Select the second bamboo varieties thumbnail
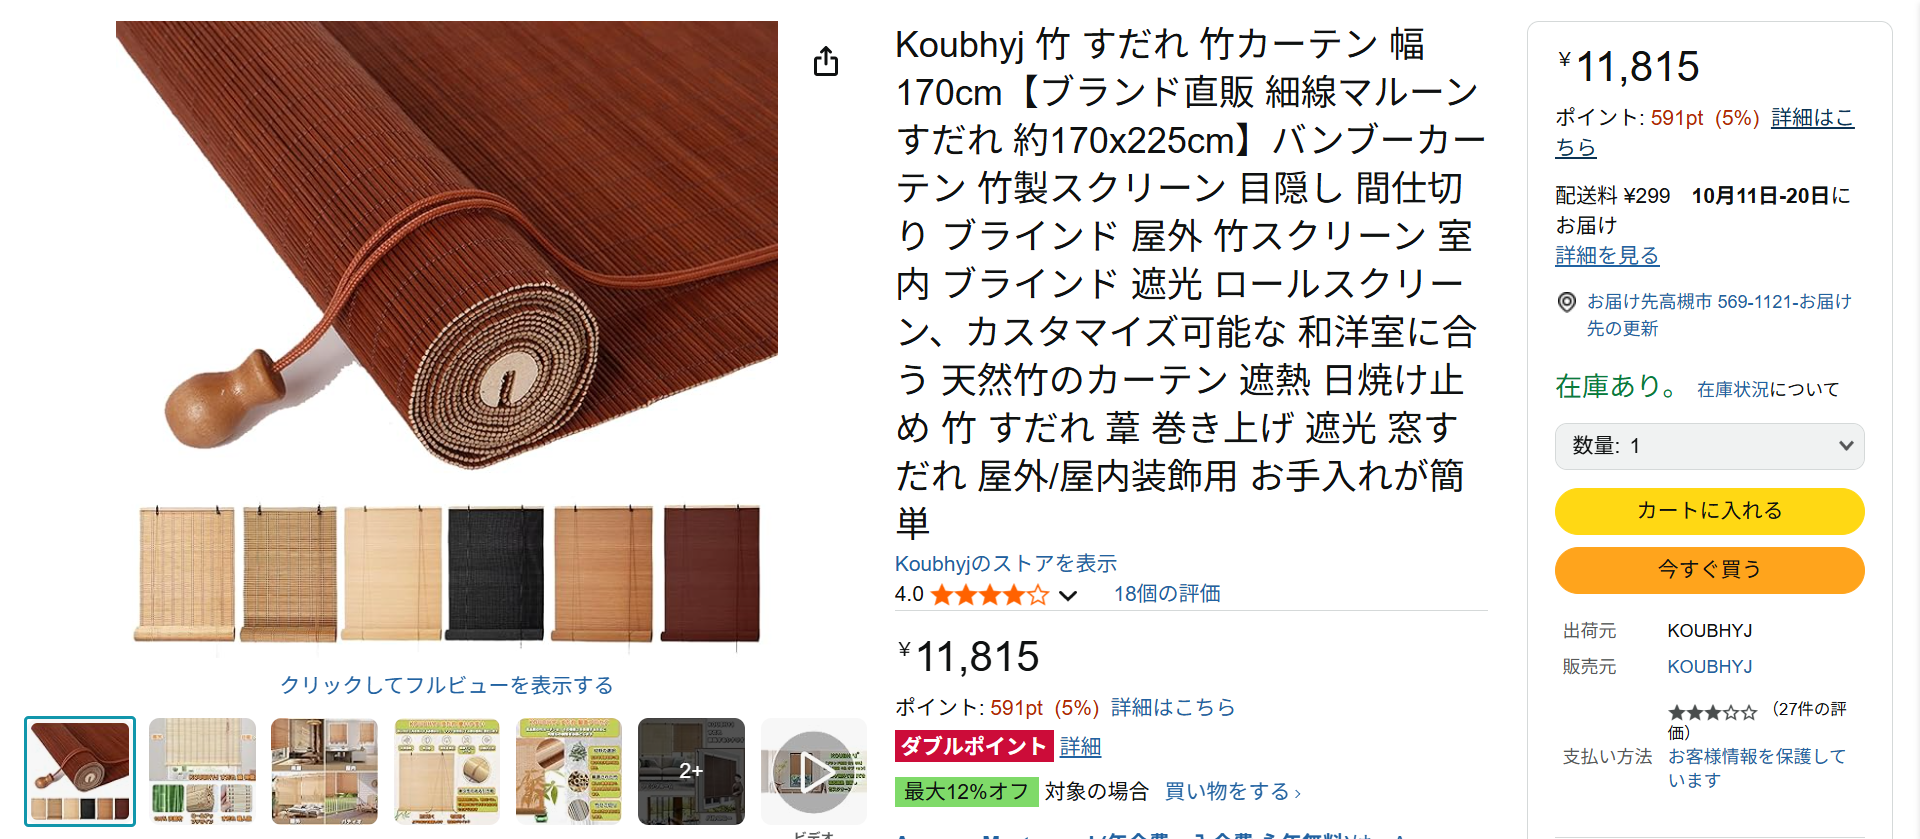This screenshot has width=1920, height=839. [202, 771]
